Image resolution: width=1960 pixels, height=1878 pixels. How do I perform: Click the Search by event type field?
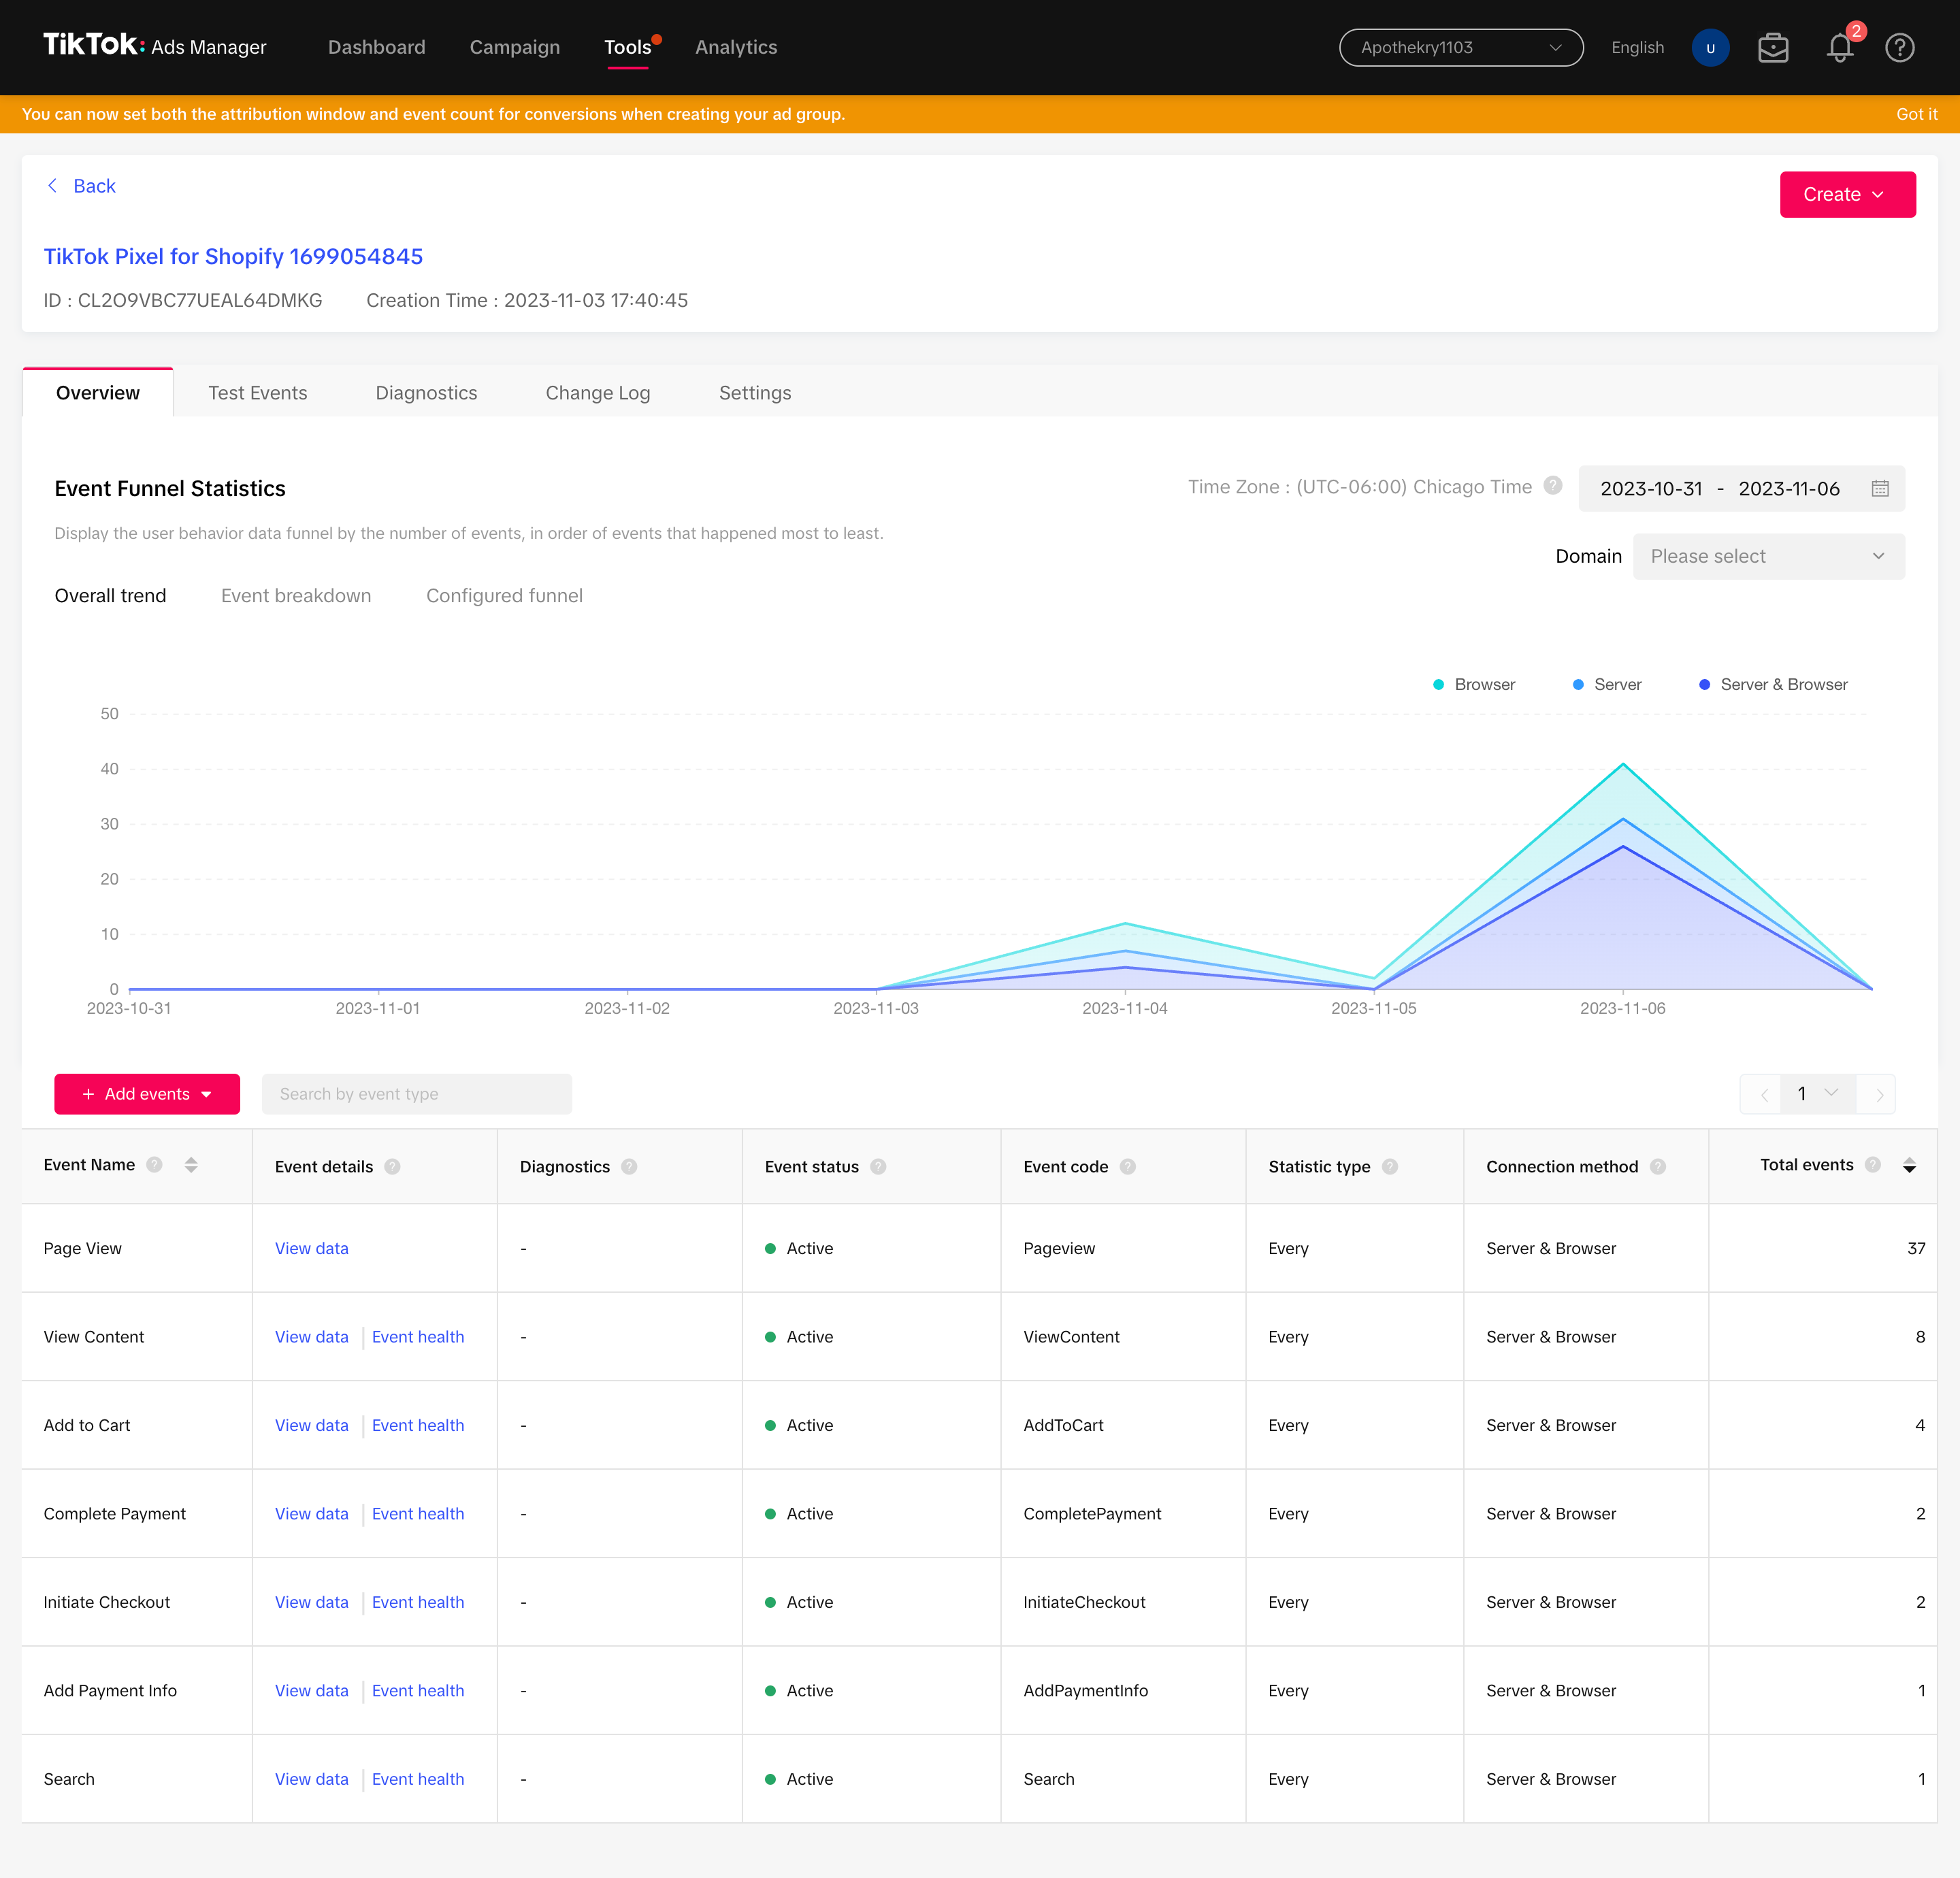(x=417, y=1094)
